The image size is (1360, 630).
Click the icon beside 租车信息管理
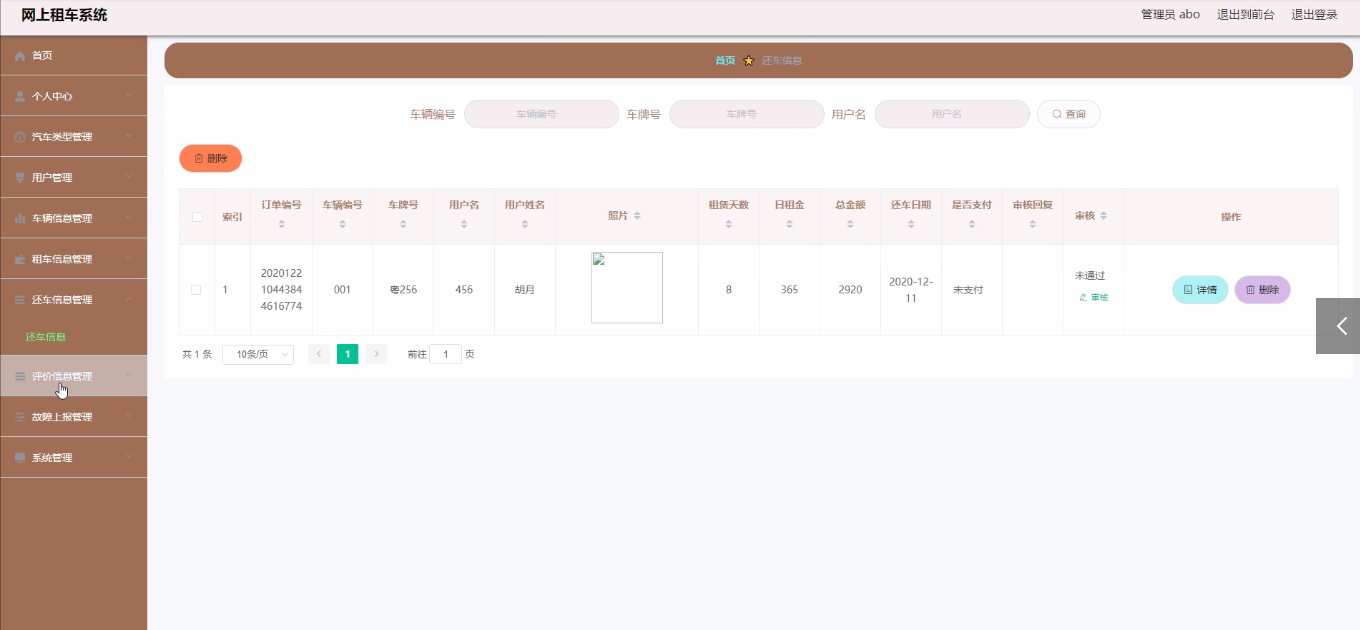20,259
